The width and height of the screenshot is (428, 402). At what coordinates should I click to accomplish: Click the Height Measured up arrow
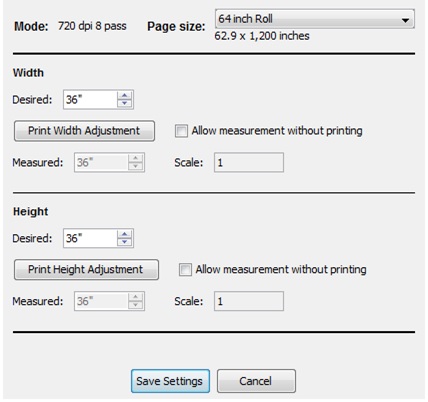point(136,297)
